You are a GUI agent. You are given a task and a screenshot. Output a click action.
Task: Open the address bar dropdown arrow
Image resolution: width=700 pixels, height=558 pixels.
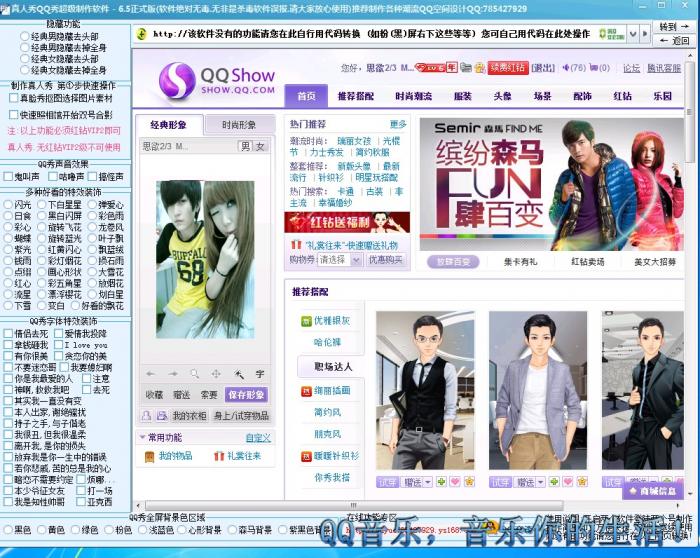click(633, 34)
